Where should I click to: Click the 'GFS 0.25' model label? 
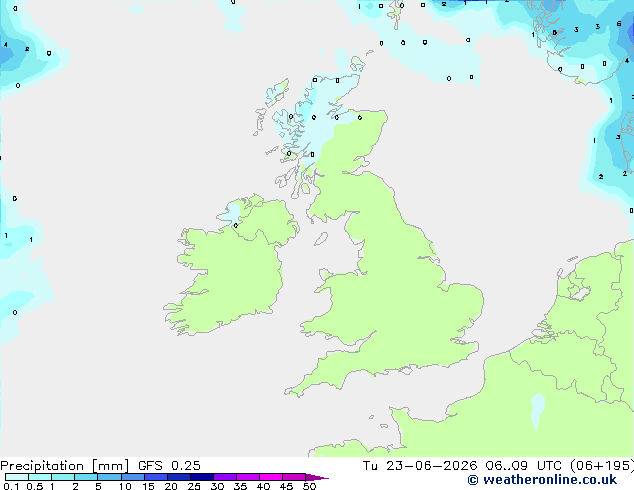point(169,466)
